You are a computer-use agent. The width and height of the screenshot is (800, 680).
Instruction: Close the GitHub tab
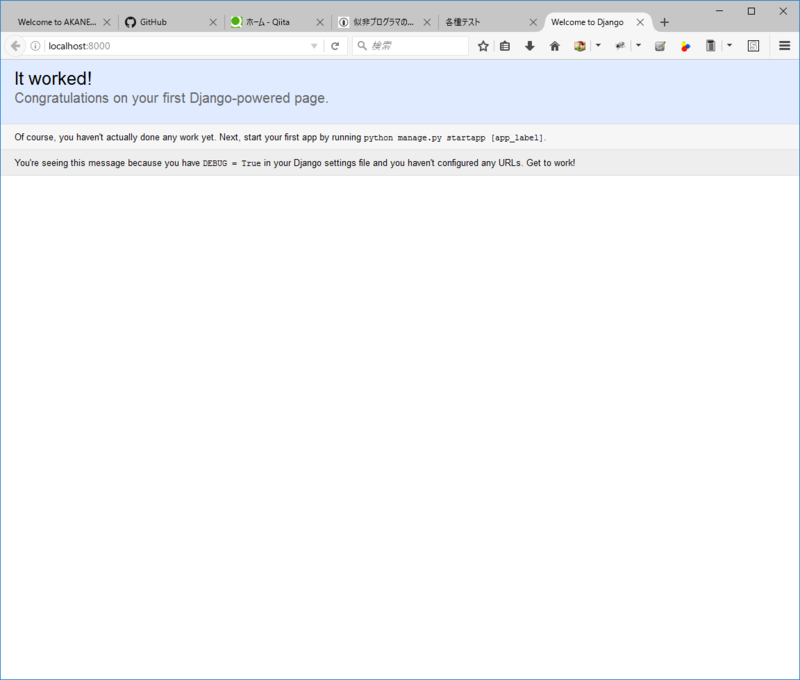(213, 22)
